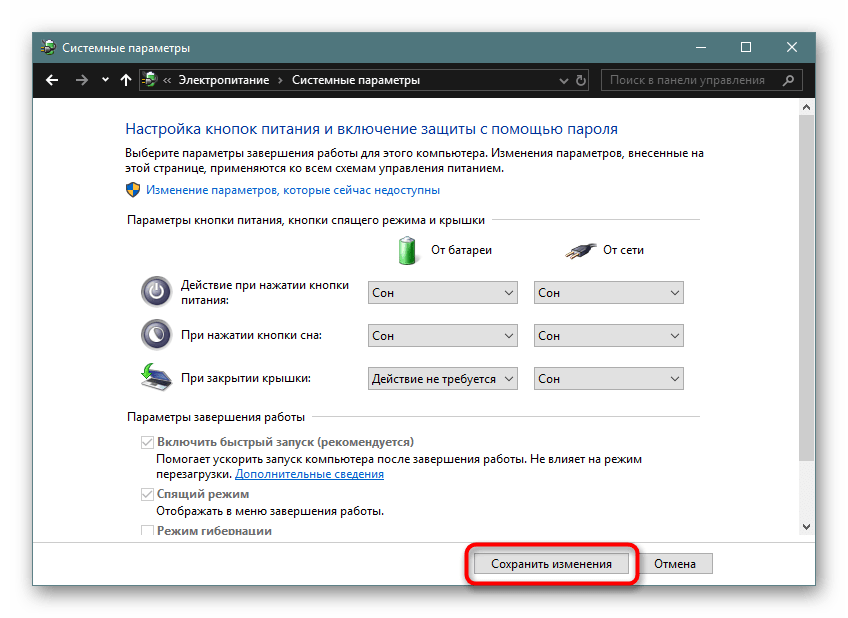Viewport: 848px width, 618px height.
Task: Click the 'Сохранить изменения' button
Action: click(x=551, y=564)
